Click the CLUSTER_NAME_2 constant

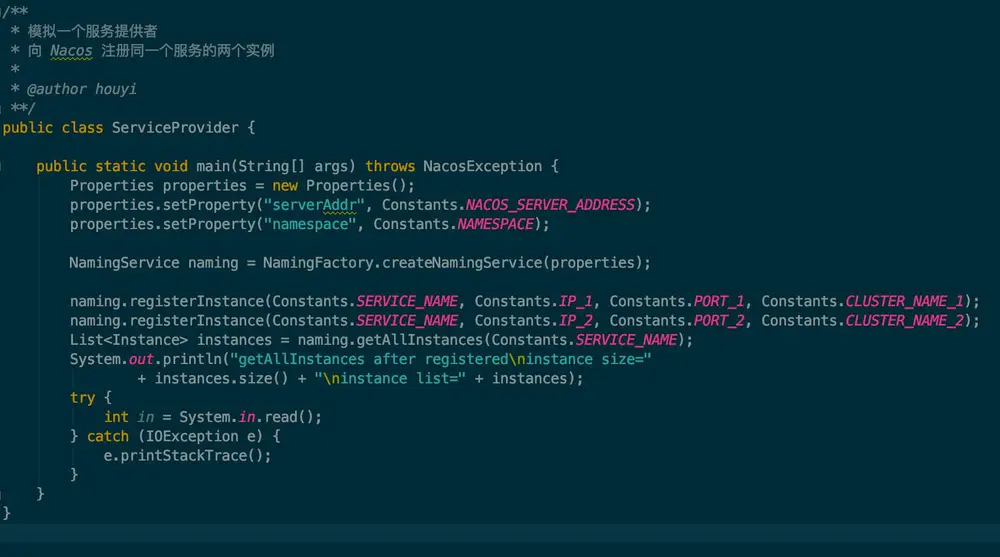point(904,320)
